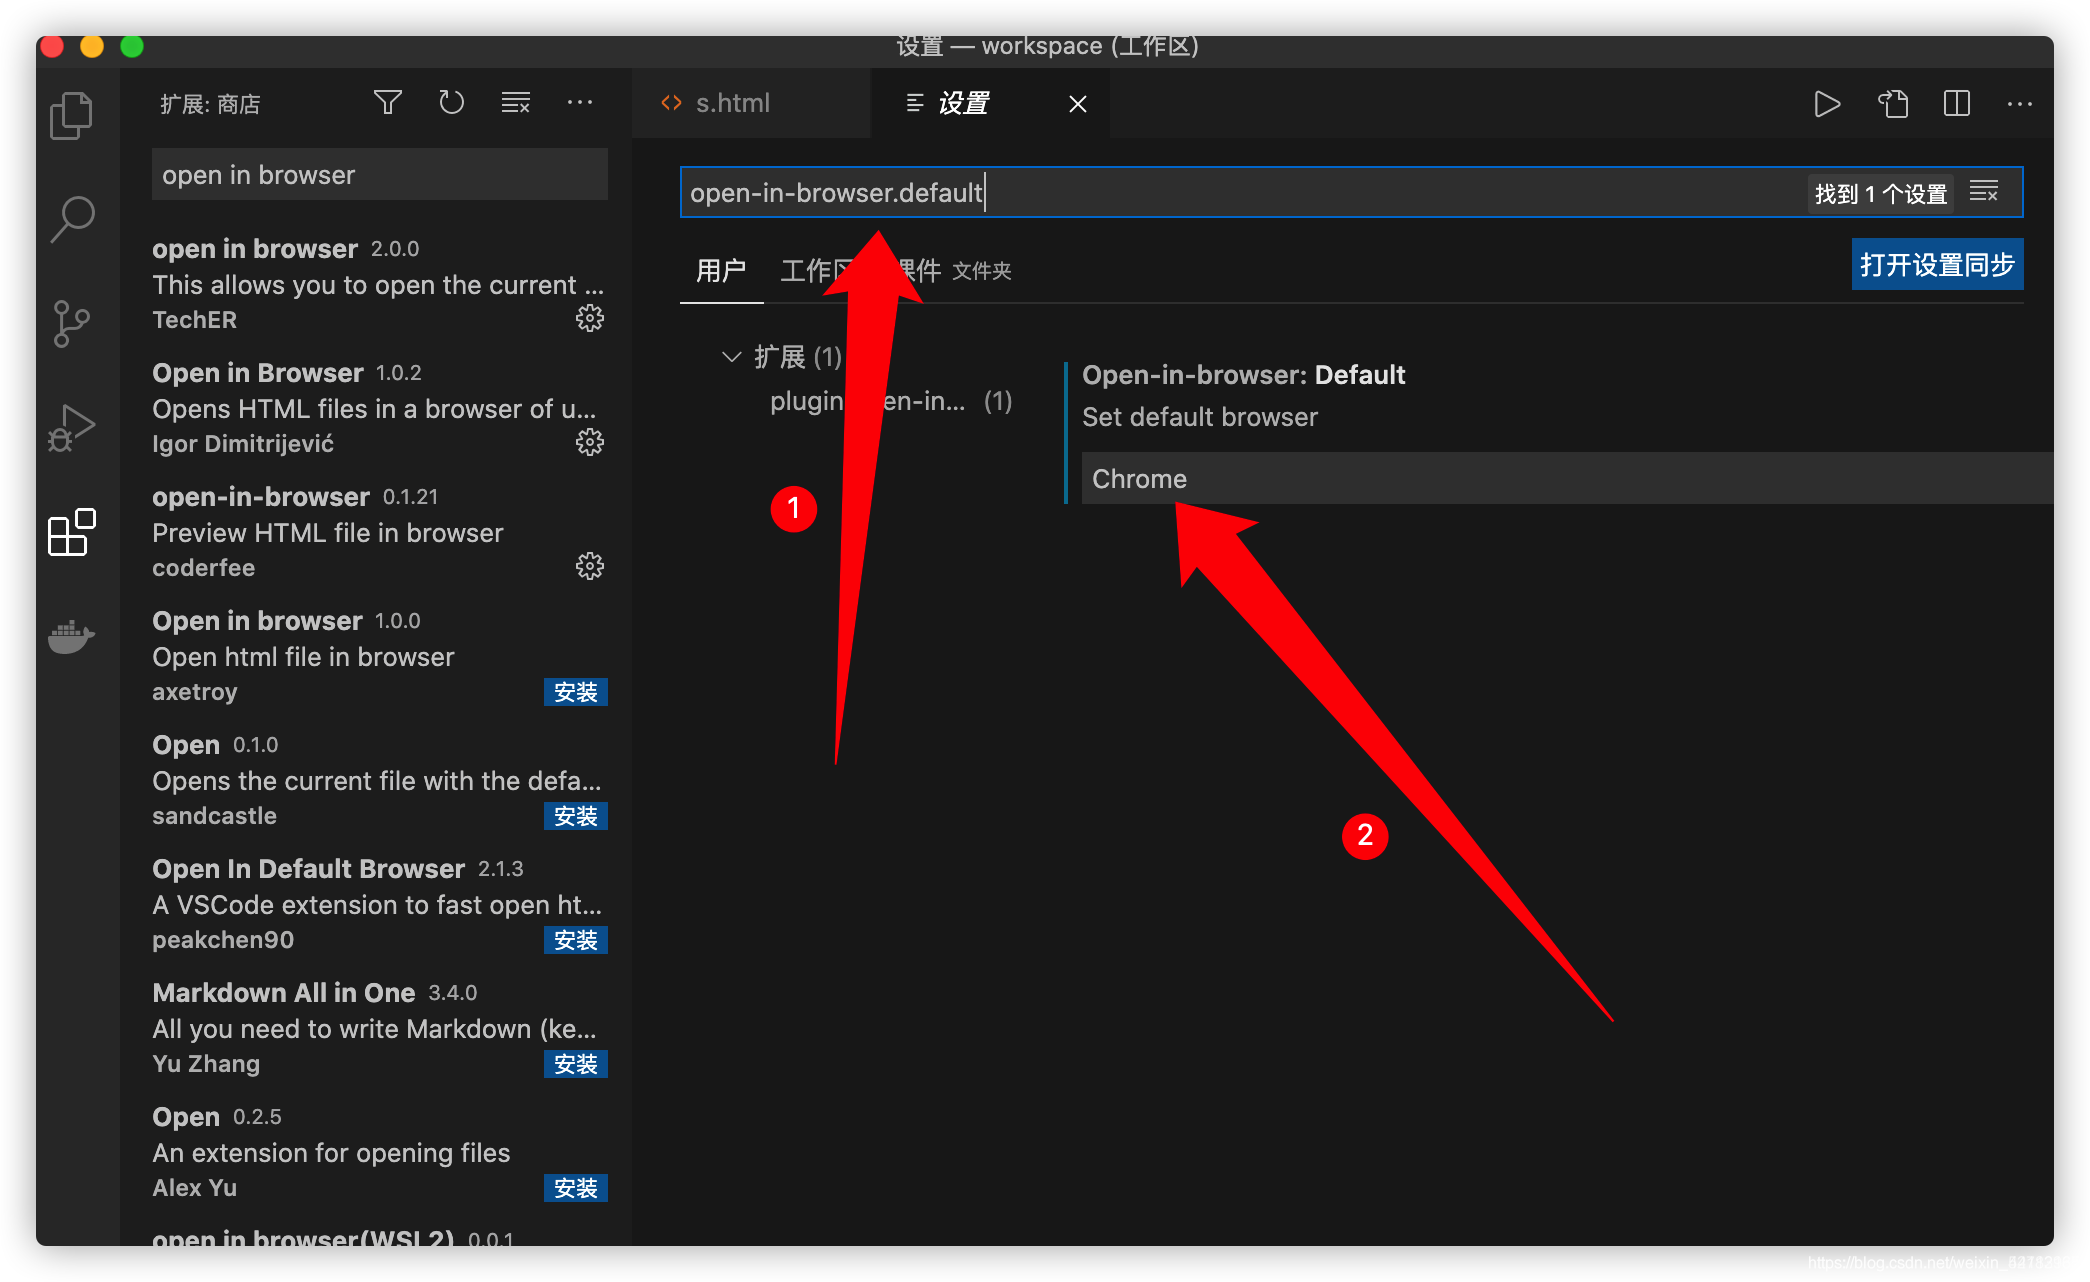Viewport: 2090px width, 1282px height.
Task: Refresh the extensions list
Action: point(452,103)
